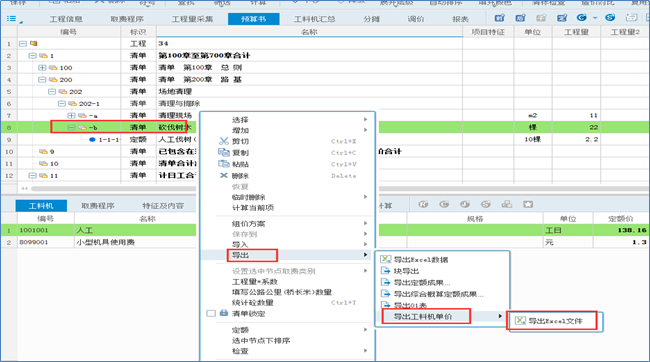Expand tree node 100
The height and width of the screenshot is (362, 650).
[x=42, y=67]
